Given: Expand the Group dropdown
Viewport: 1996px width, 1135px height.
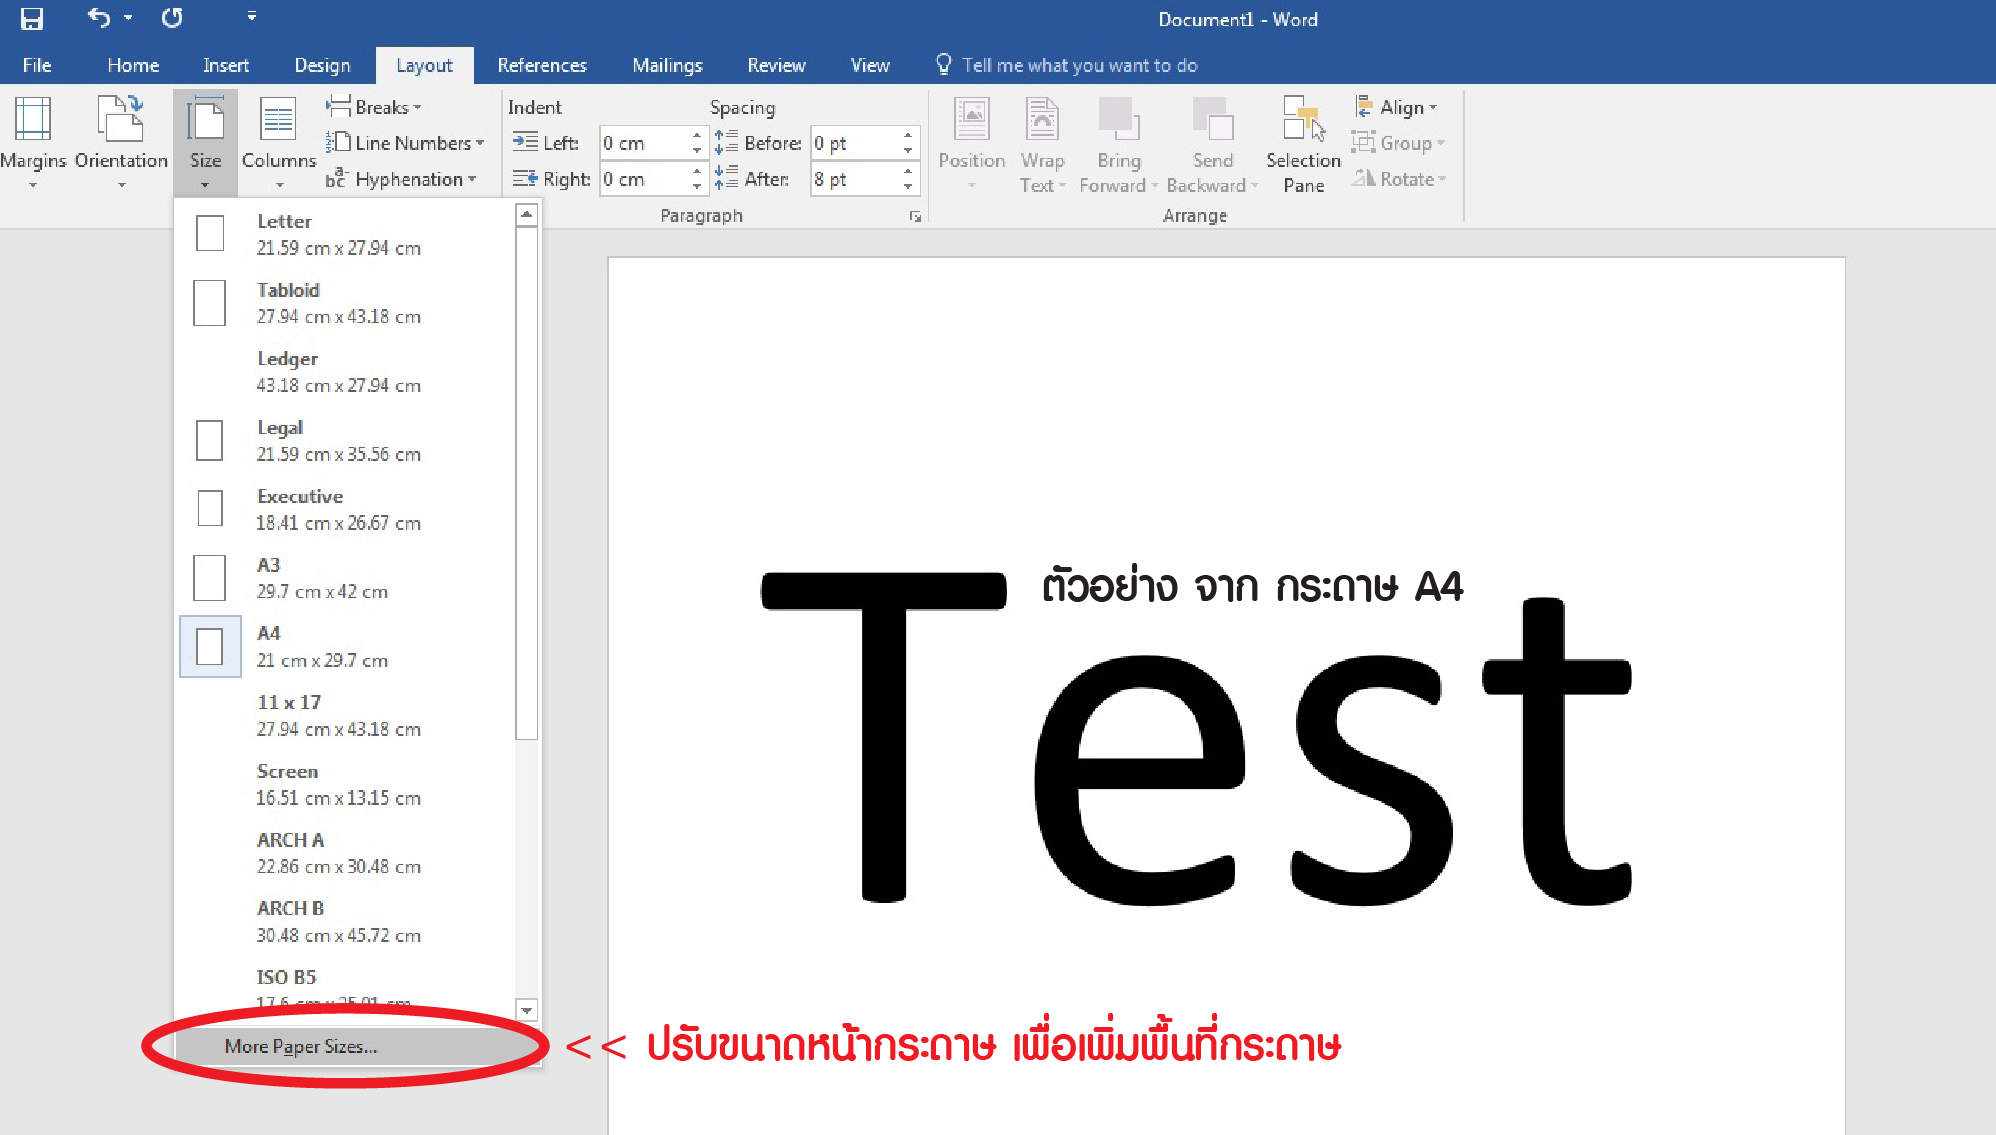Looking at the screenshot, I should pos(1398,143).
